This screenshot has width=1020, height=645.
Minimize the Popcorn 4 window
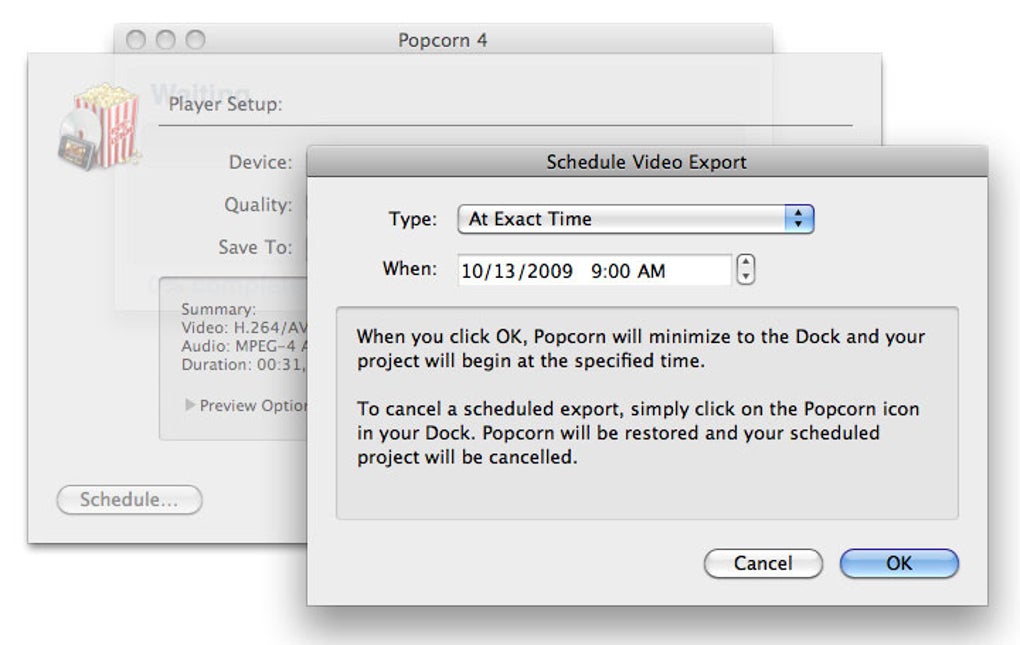click(166, 41)
